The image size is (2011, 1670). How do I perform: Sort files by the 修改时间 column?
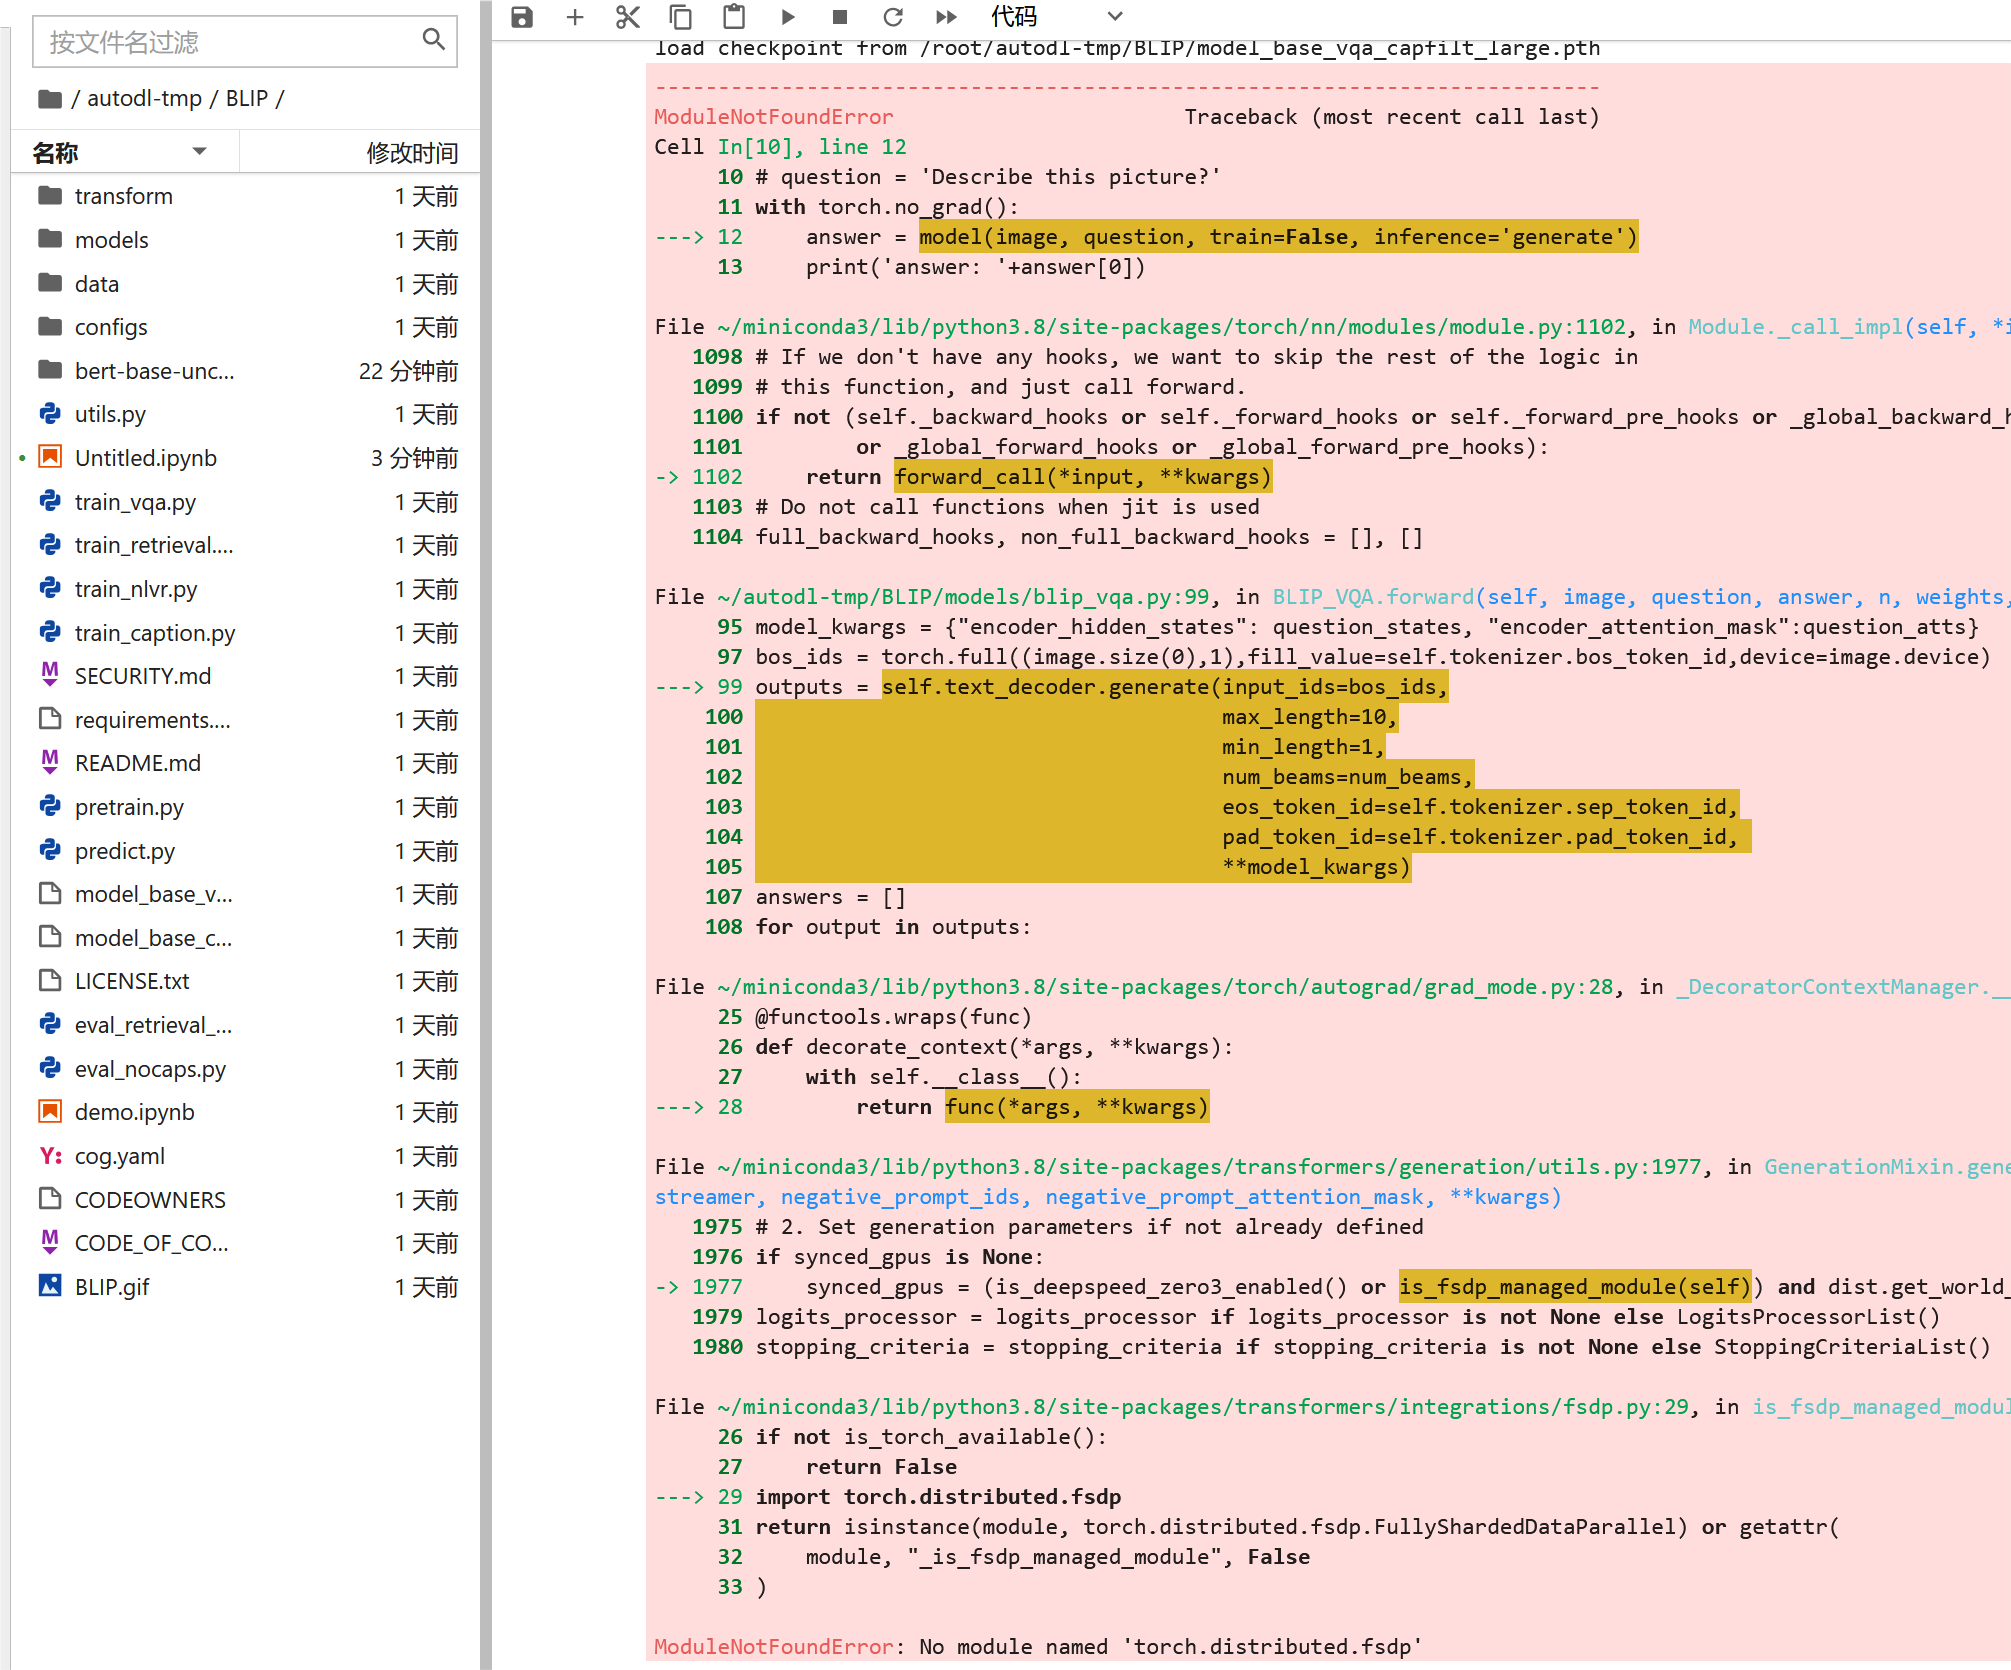[412, 152]
